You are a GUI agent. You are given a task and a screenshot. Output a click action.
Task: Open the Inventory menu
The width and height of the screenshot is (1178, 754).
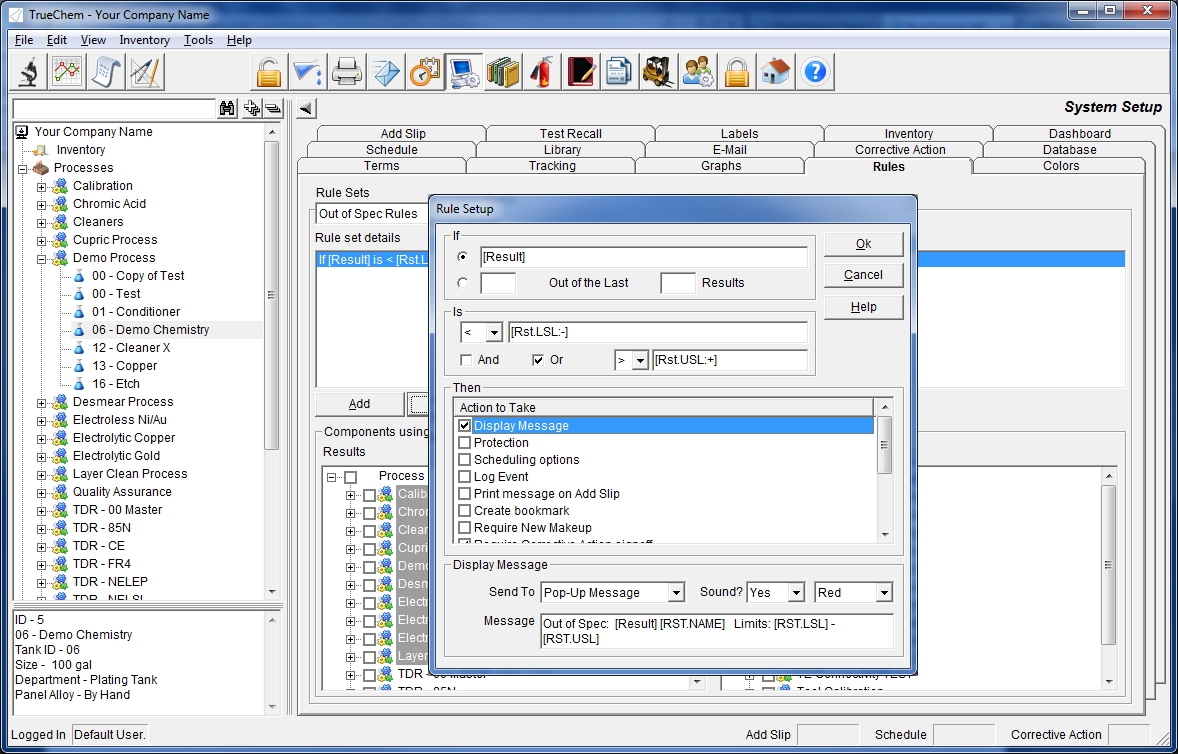pyautogui.click(x=144, y=40)
